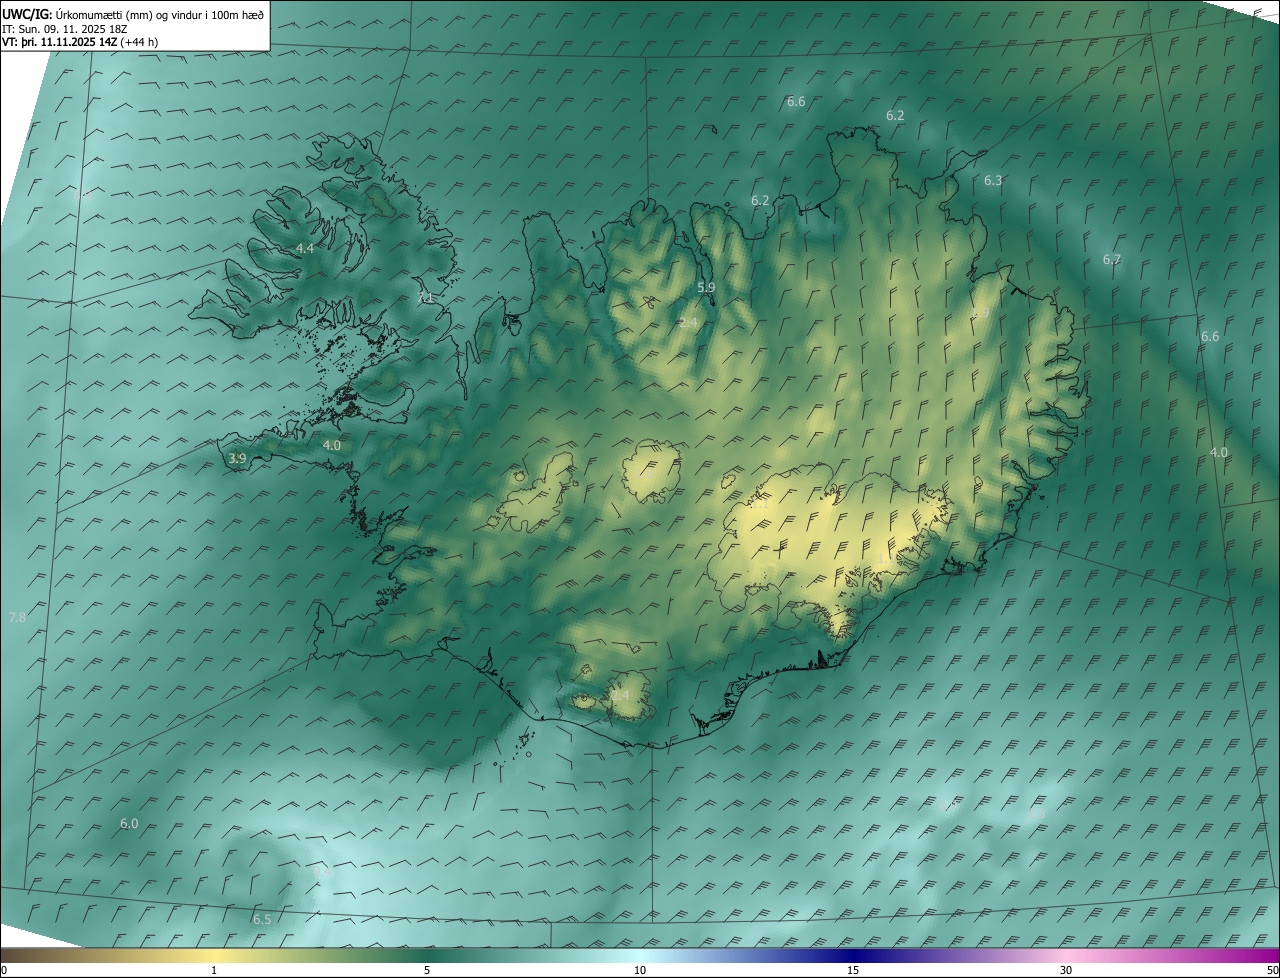Click the legend tick label 50

(x=1272, y=971)
